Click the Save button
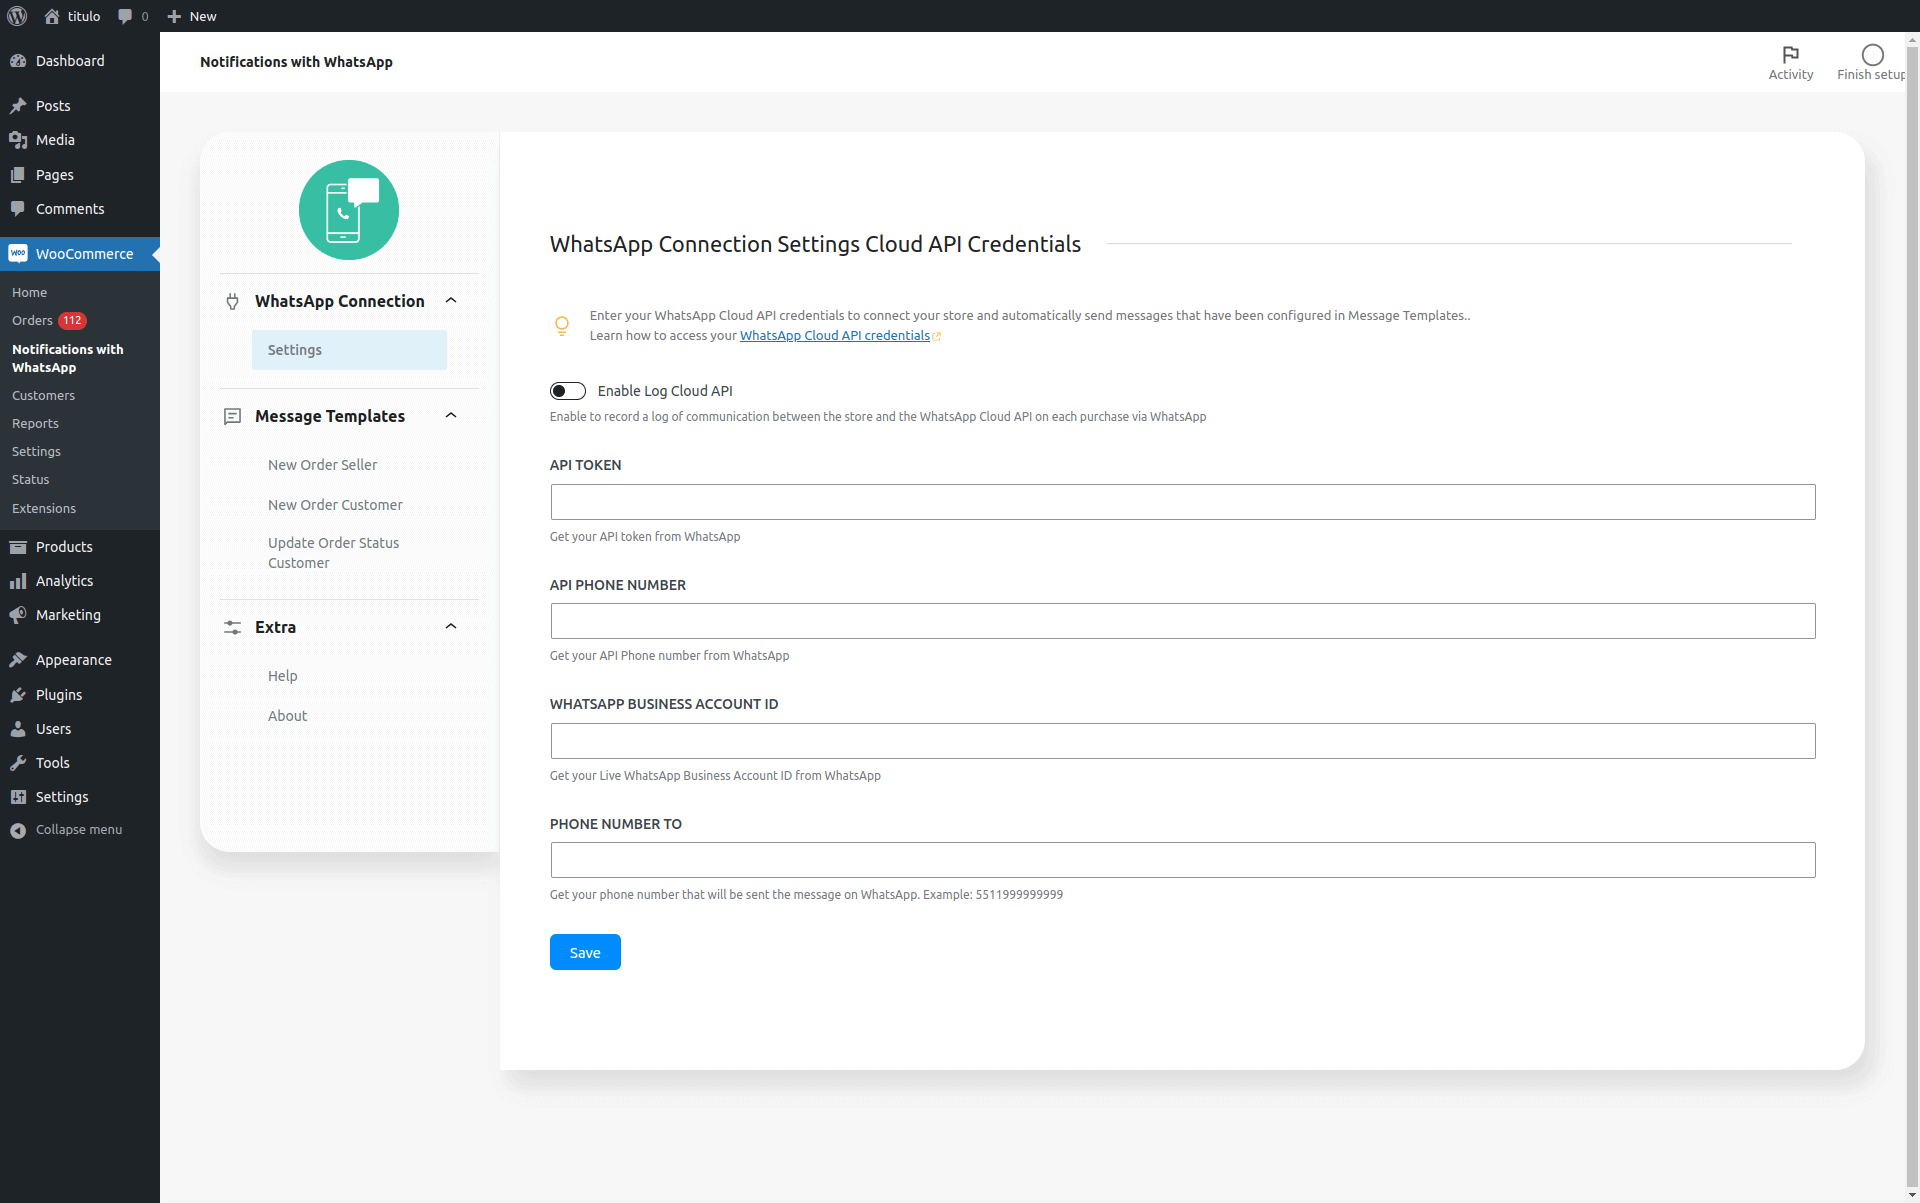The width and height of the screenshot is (1920, 1203). 584,952
